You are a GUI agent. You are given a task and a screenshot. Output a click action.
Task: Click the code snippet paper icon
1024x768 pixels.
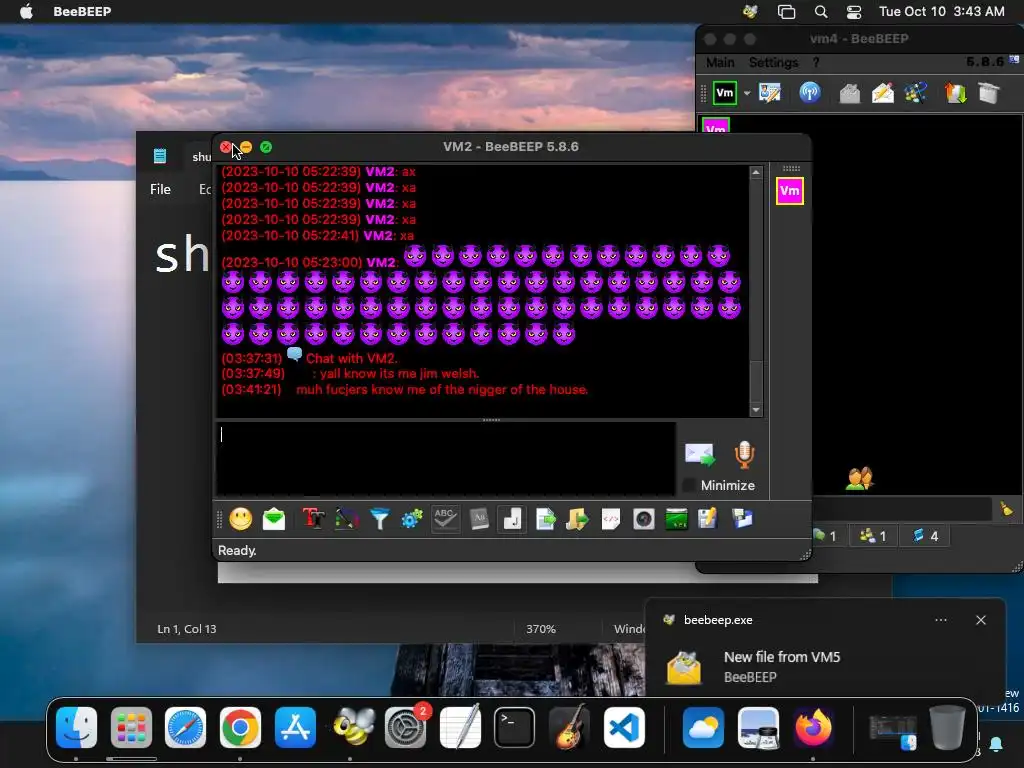point(611,519)
